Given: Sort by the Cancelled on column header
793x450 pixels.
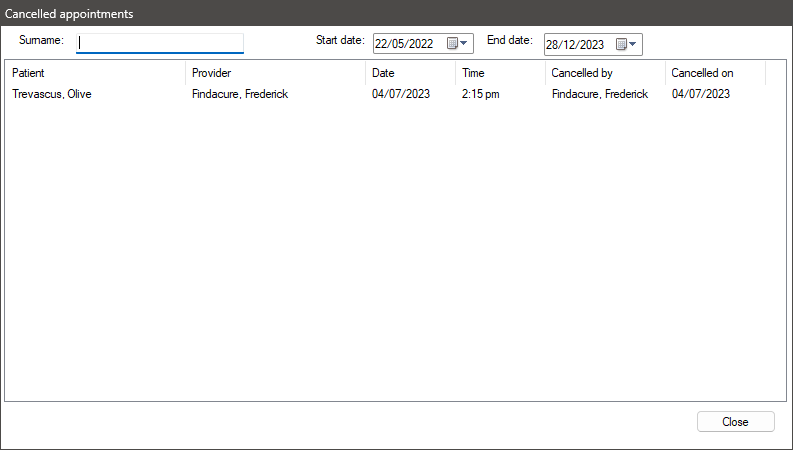Looking at the screenshot, I should [x=716, y=73].
